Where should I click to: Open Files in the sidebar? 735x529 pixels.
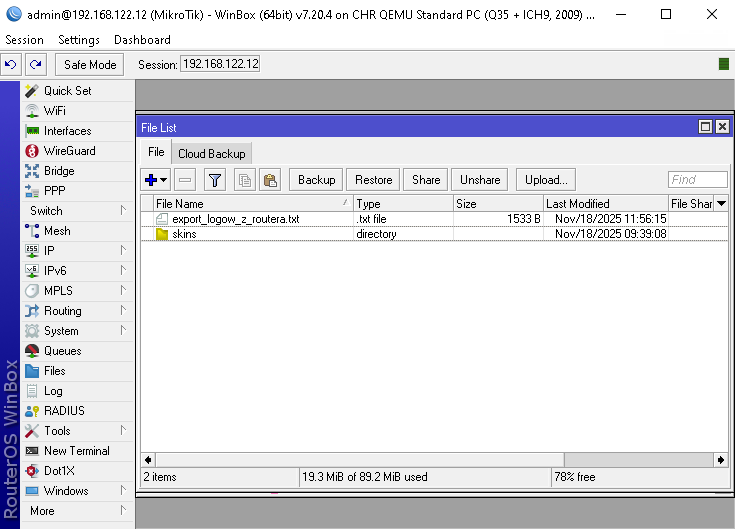77,371
